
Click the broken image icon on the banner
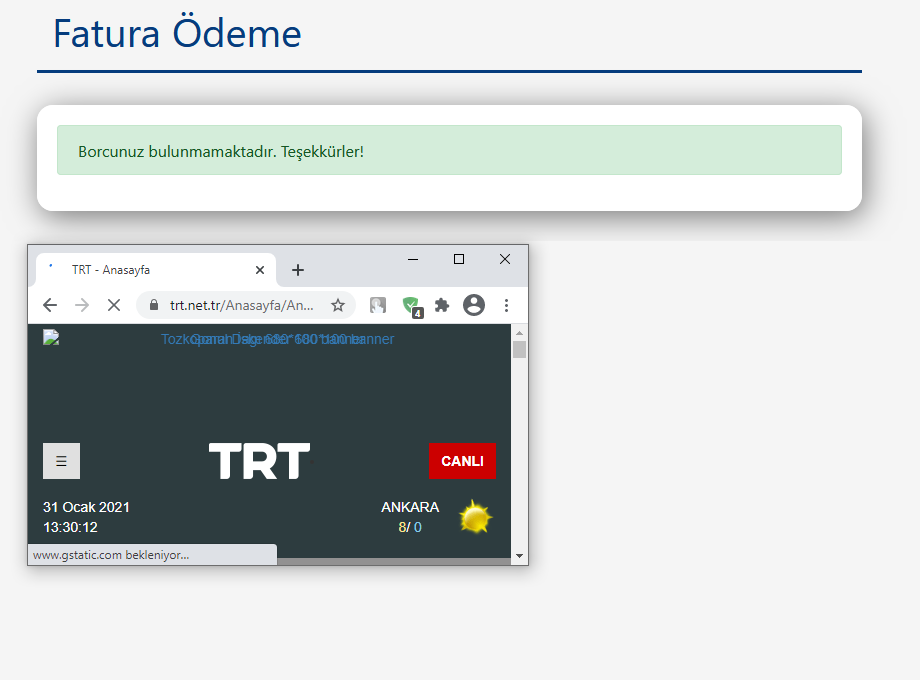pyautogui.click(x=51, y=337)
